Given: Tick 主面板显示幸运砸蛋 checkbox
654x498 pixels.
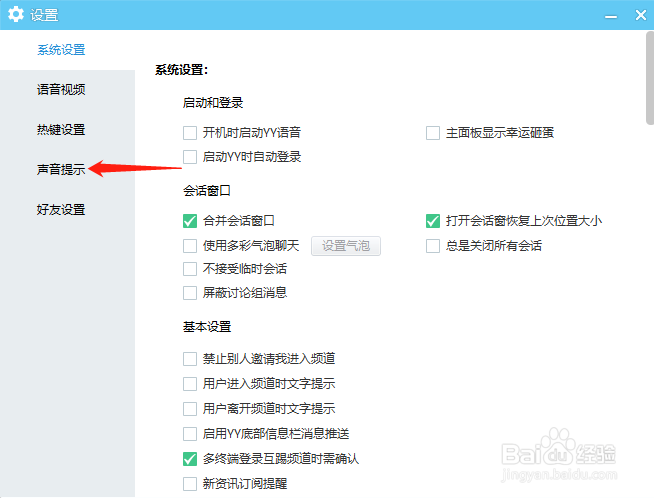Looking at the screenshot, I should (x=433, y=133).
